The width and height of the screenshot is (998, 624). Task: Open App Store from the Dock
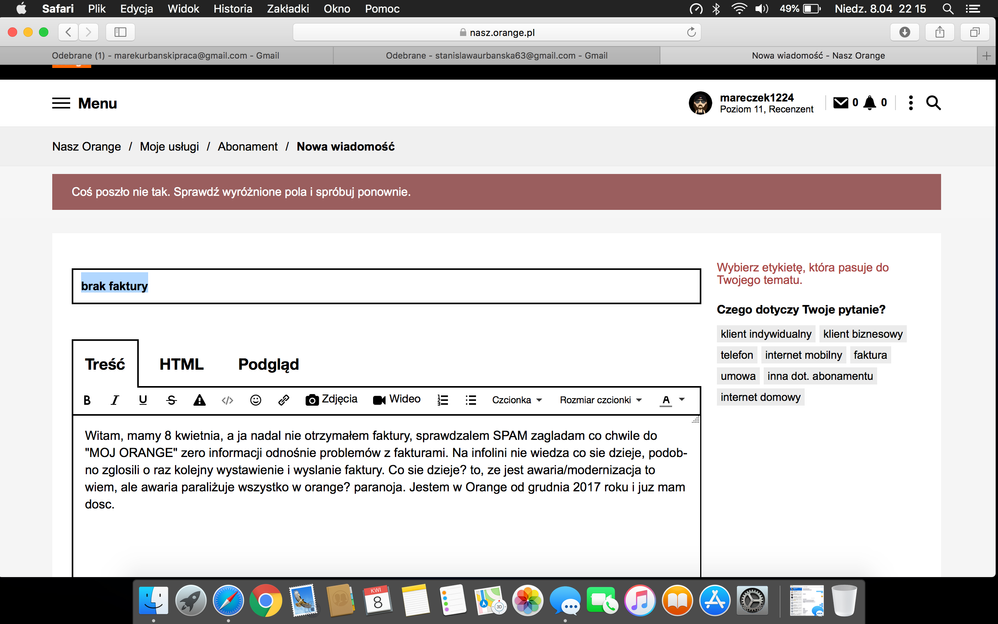point(715,600)
